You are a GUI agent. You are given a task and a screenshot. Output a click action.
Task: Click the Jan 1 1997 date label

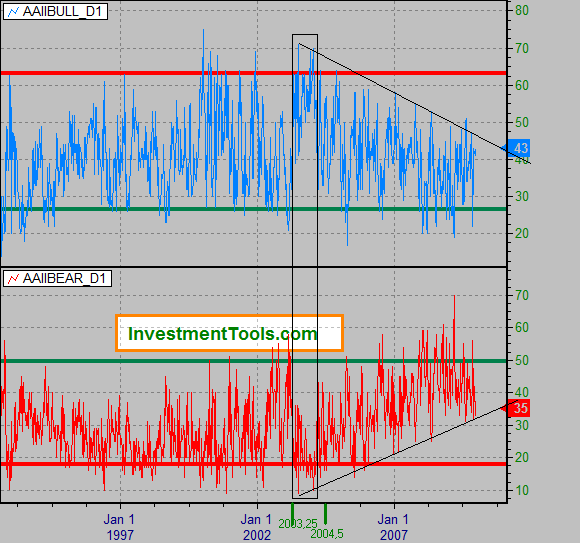119,527
